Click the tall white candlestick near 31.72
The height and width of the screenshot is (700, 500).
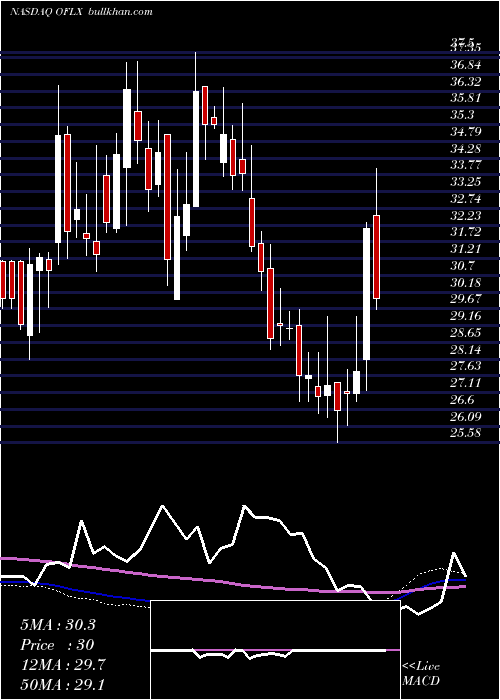(367, 294)
